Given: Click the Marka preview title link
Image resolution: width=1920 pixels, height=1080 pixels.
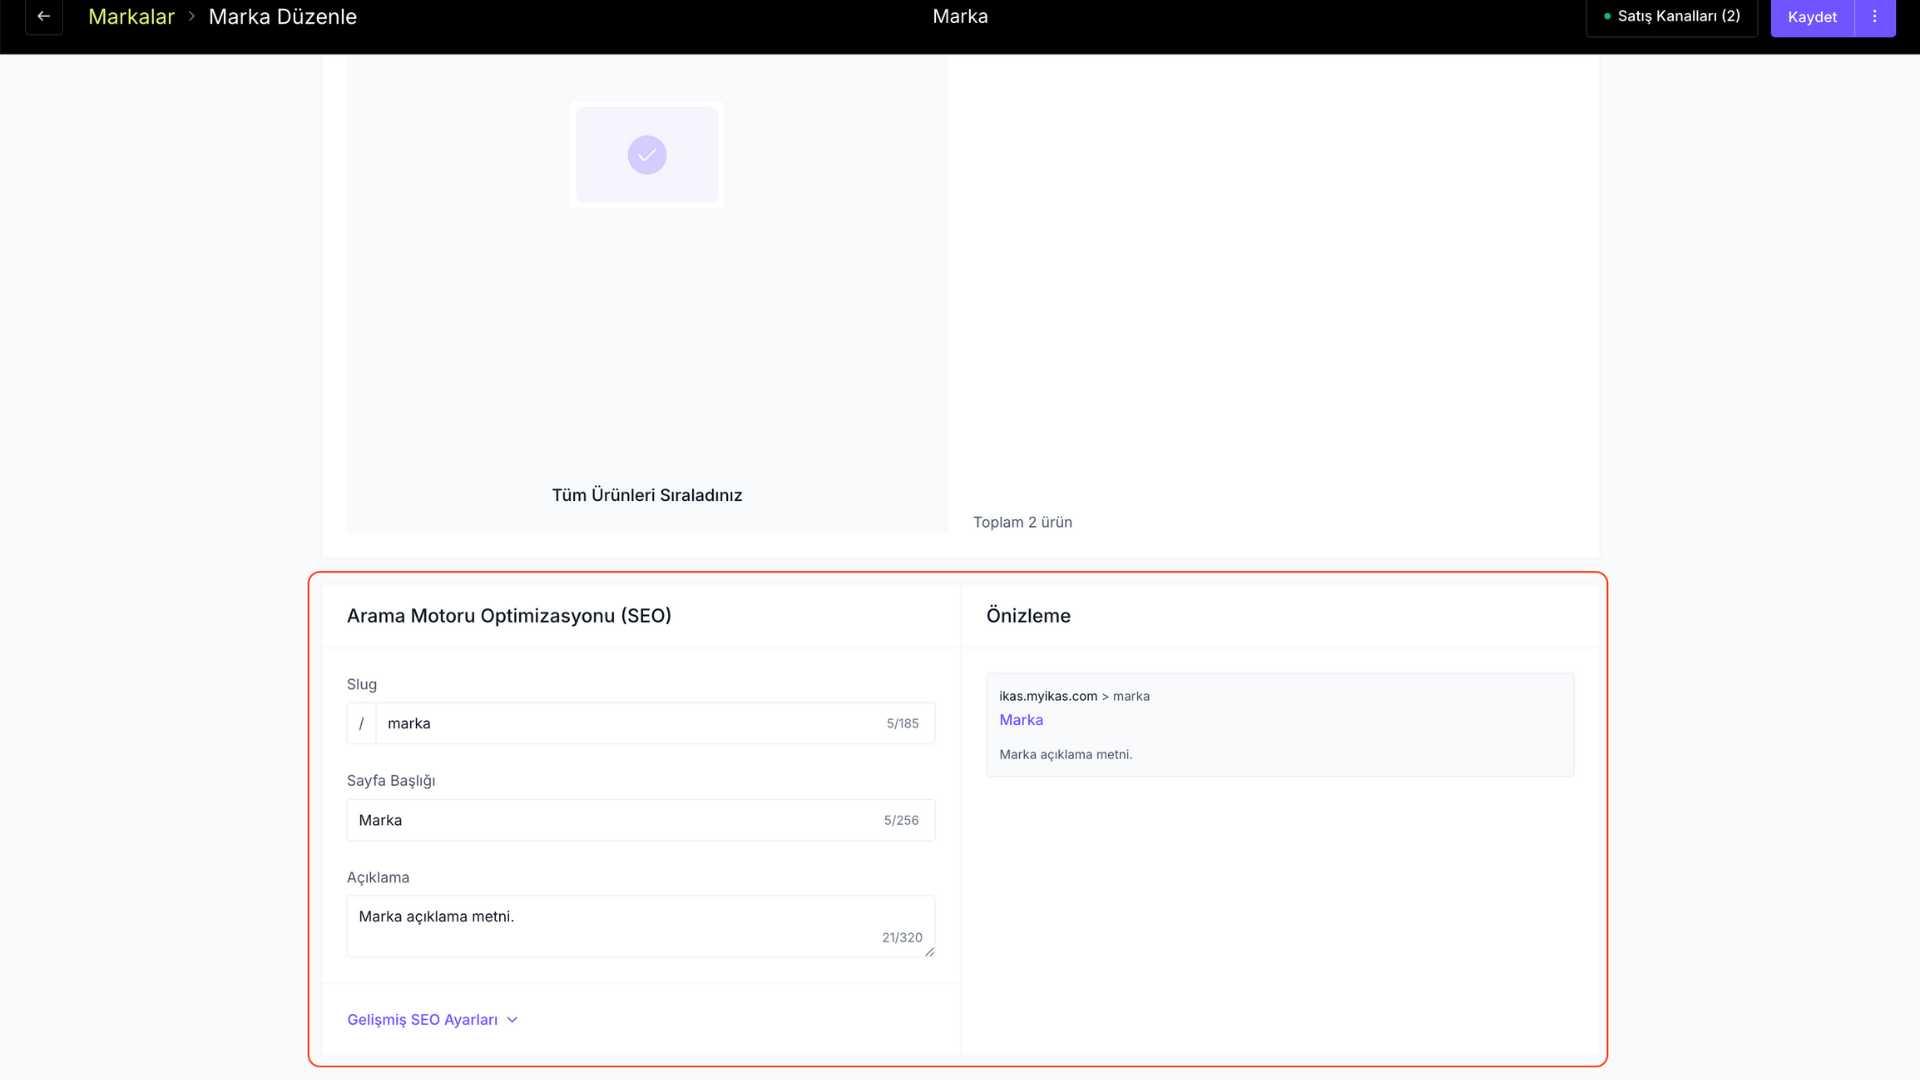Looking at the screenshot, I should [1021, 720].
